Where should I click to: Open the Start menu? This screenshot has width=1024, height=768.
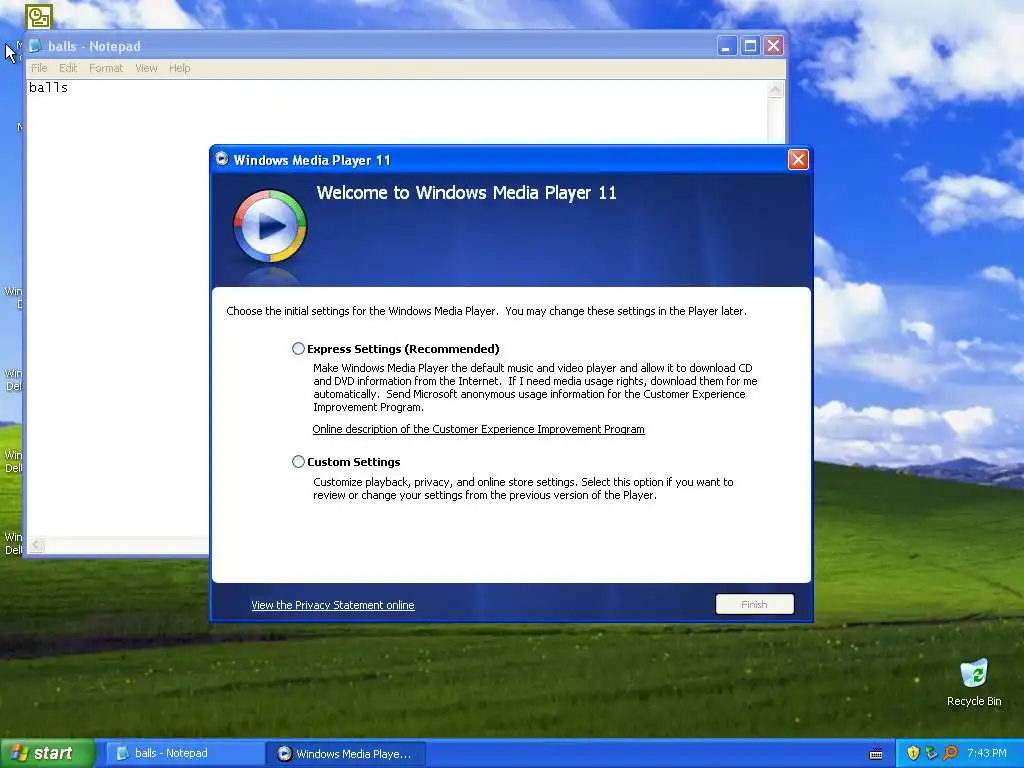click(47, 753)
